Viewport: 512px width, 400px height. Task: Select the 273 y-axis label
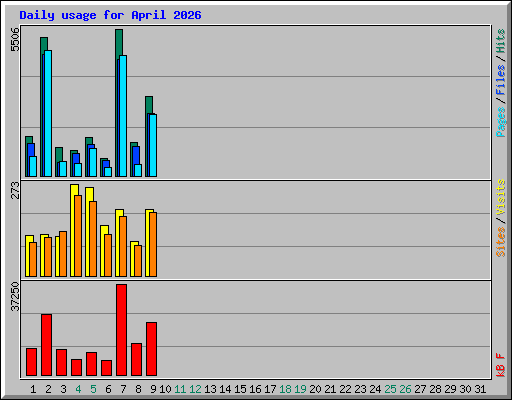(15, 190)
